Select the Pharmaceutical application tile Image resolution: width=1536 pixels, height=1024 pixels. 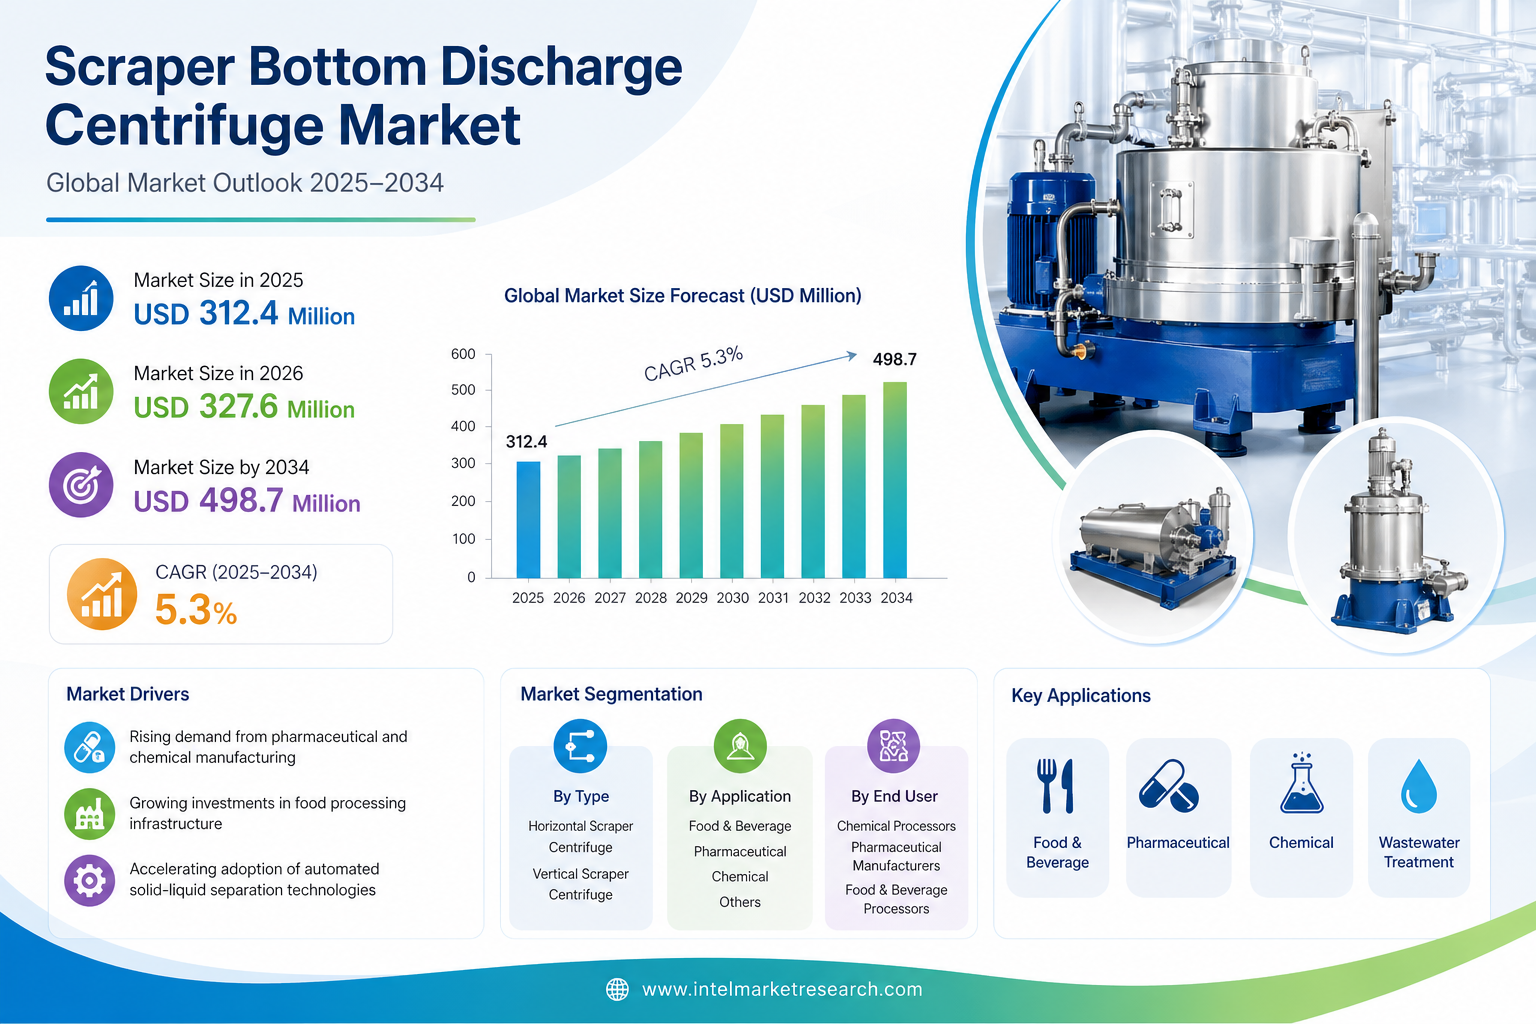coord(1178,817)
